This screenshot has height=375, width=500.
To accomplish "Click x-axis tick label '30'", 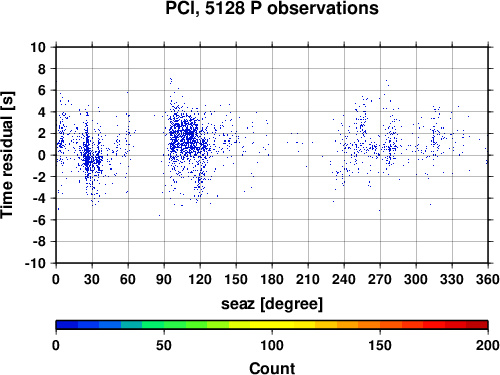I will [92, 279].
